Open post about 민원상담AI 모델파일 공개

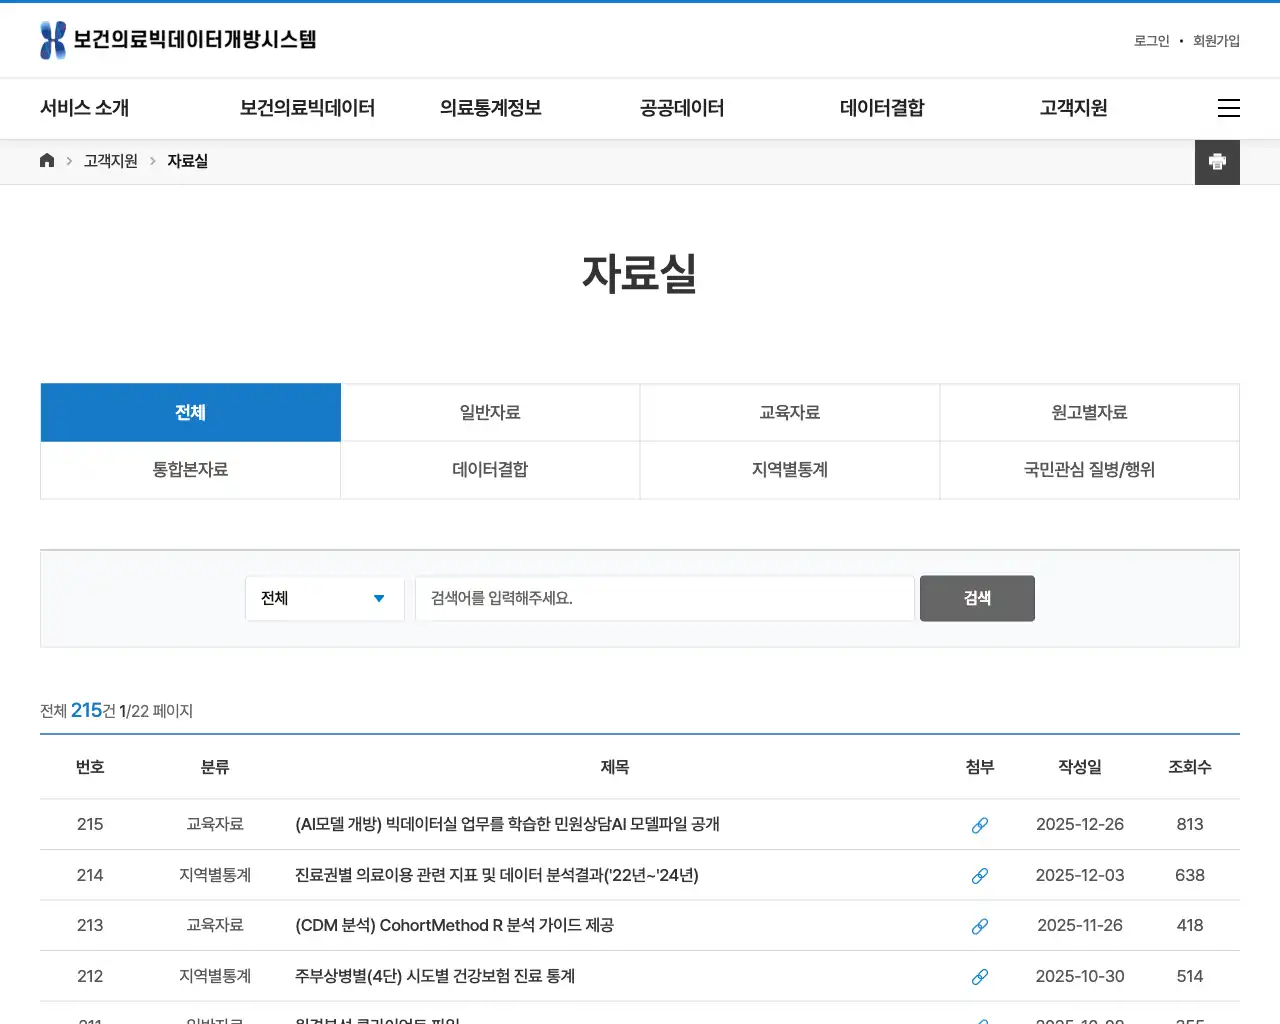507,824
